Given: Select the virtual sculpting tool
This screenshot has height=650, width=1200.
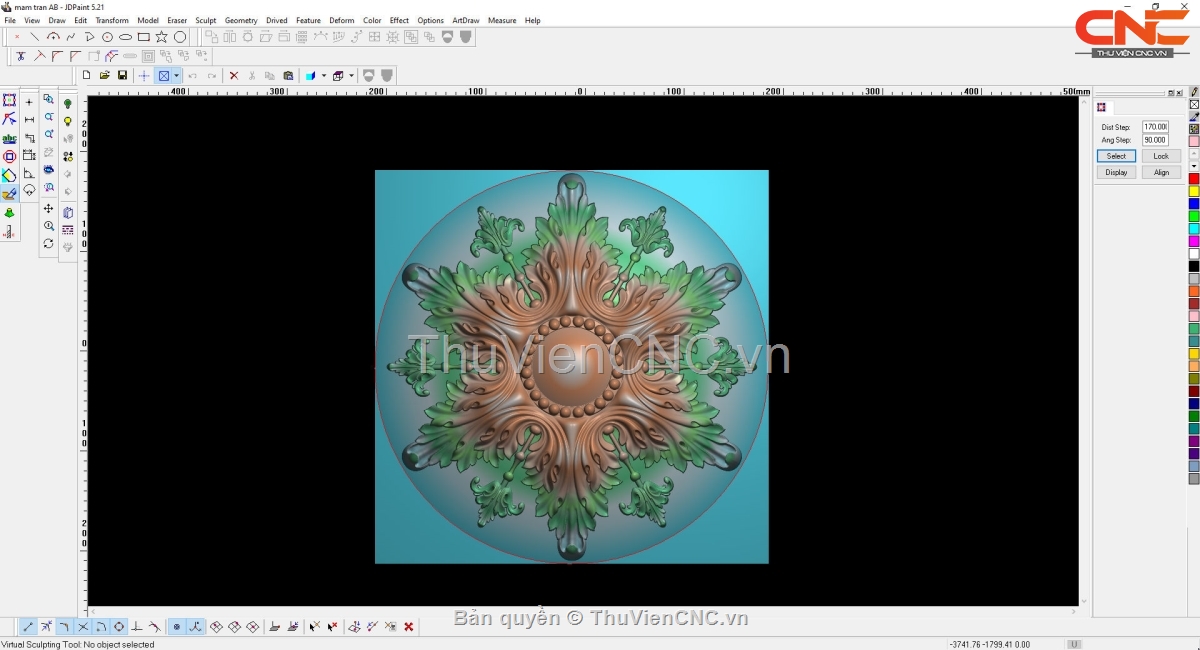Looking at the screenshot, I should (9, 194).
